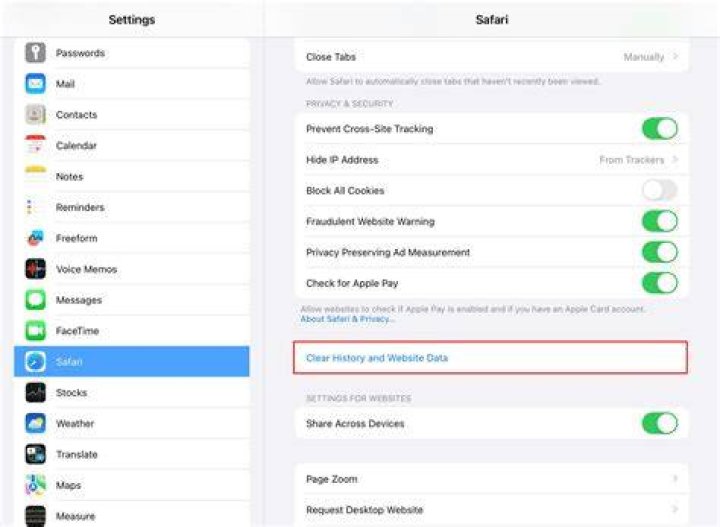The height and width of the screenshot is (527, 720).
Task: Open Weather settings row
Action: coord(132,423)
